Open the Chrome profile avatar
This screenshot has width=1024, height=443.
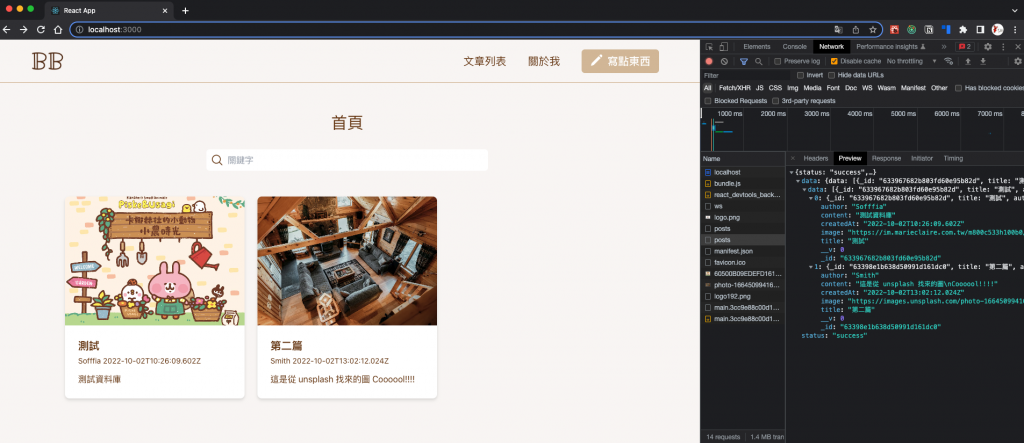pos(997,29)
